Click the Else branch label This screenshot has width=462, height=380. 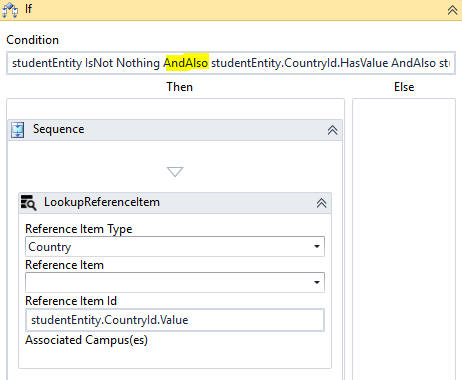click(x=404, y=87)
